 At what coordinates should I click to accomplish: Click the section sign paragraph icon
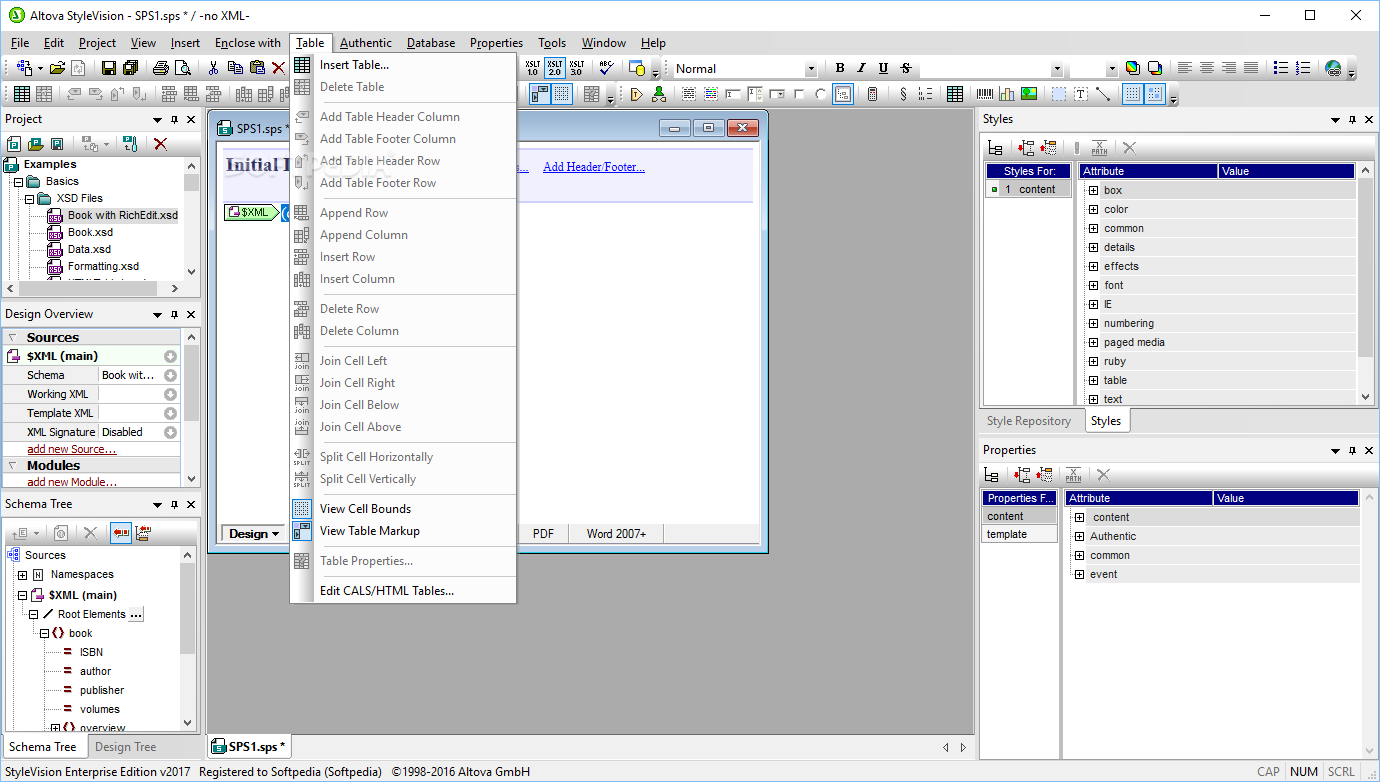pos(903,94)
